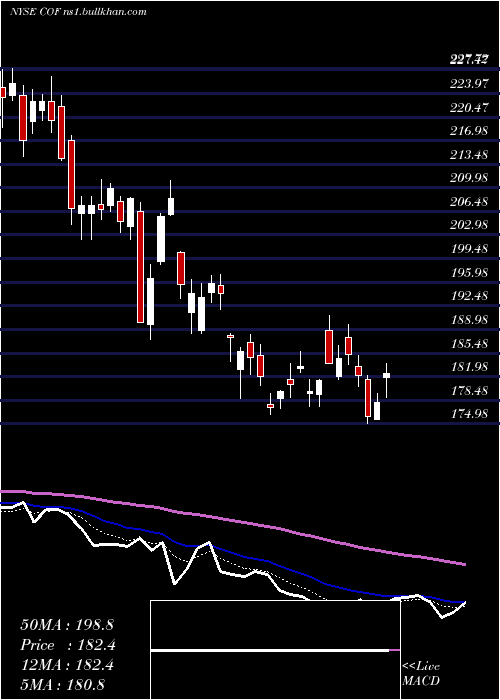Click the 12MA : 182.4 readout
Viewport: 500px width, 700px height.
tap(67, 665)
